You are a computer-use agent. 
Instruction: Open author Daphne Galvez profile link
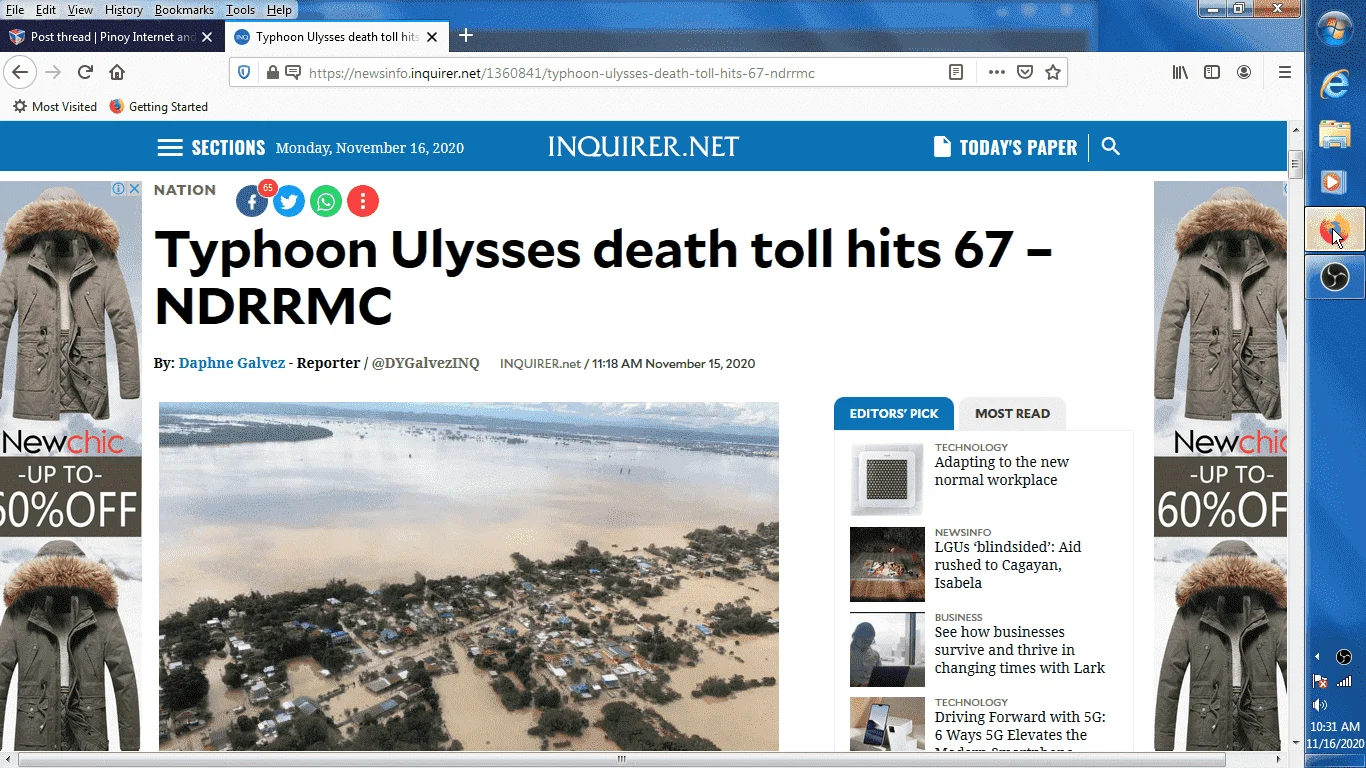pyautogui.click(x=231, y=363)
